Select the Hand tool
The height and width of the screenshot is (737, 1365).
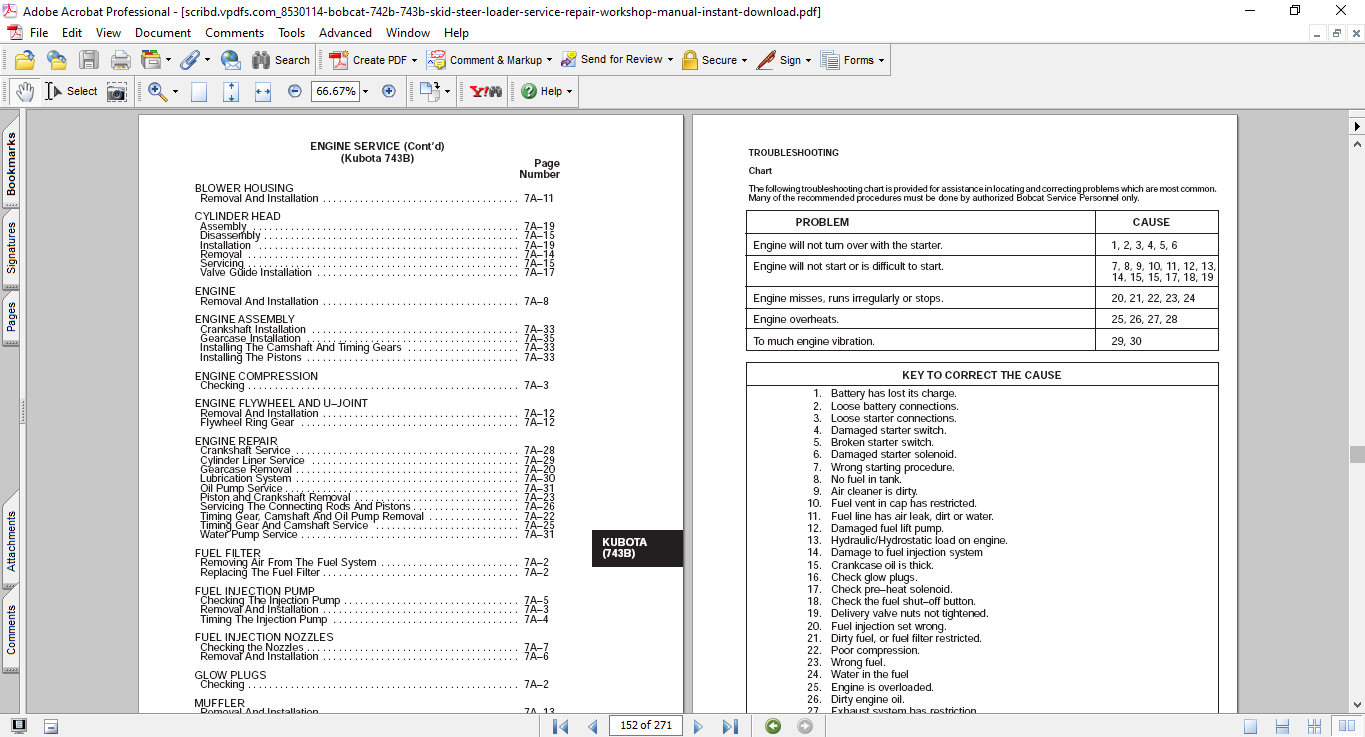tap(24, 91)
